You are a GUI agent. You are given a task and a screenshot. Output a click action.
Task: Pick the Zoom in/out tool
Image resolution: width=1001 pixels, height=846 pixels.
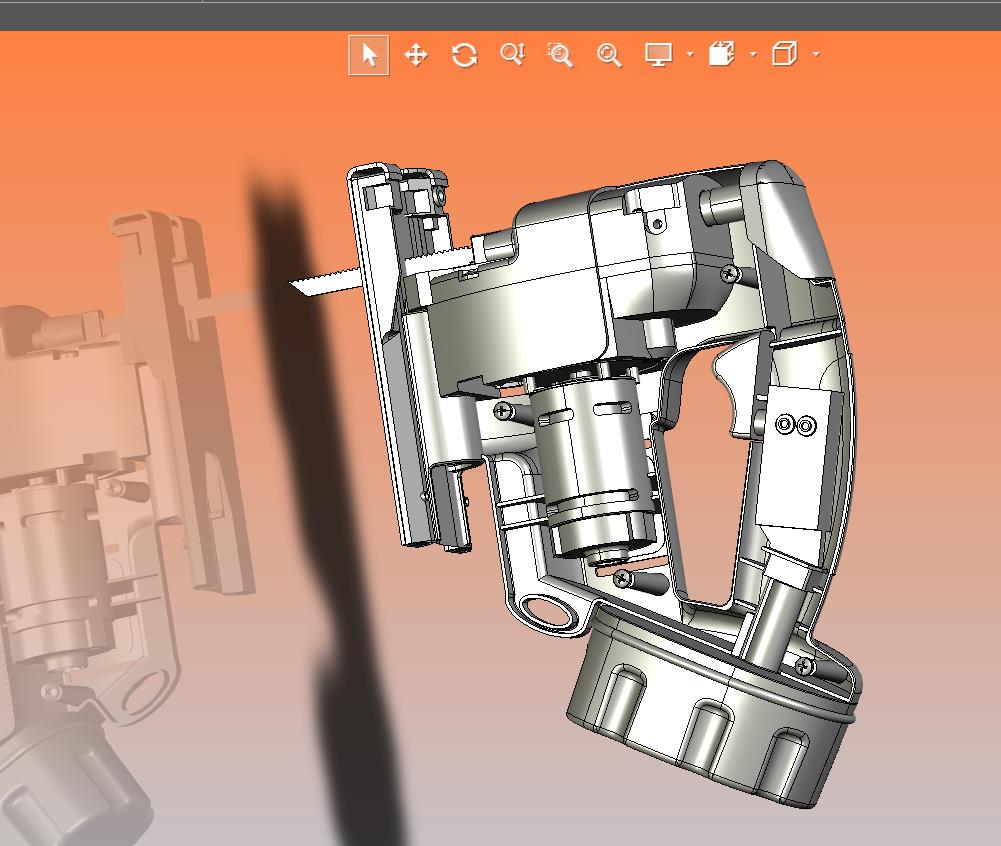(513, 55)
